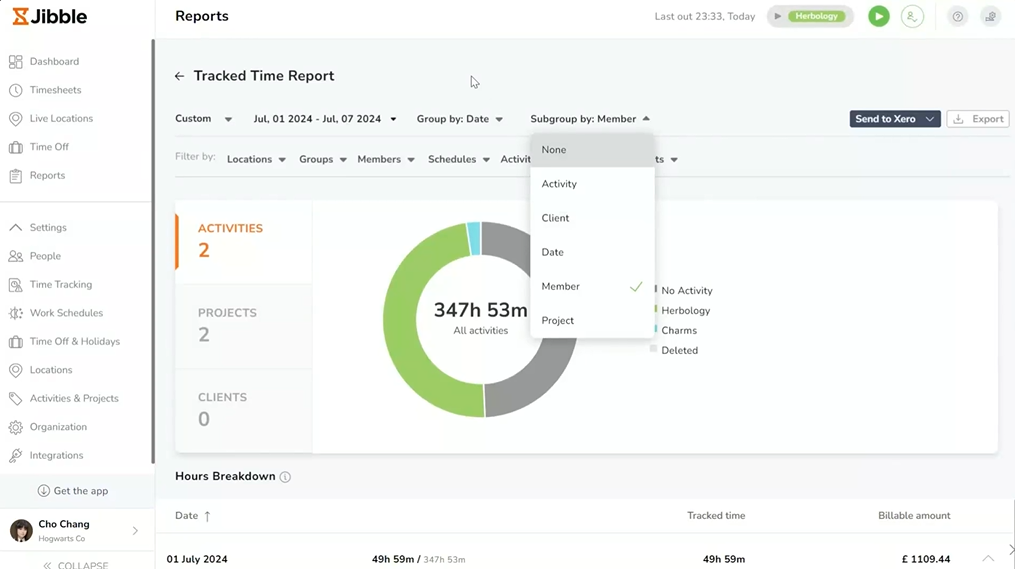
Task: Switch to the ACTIVITIES tab
Action: click(x=243, y=241)
